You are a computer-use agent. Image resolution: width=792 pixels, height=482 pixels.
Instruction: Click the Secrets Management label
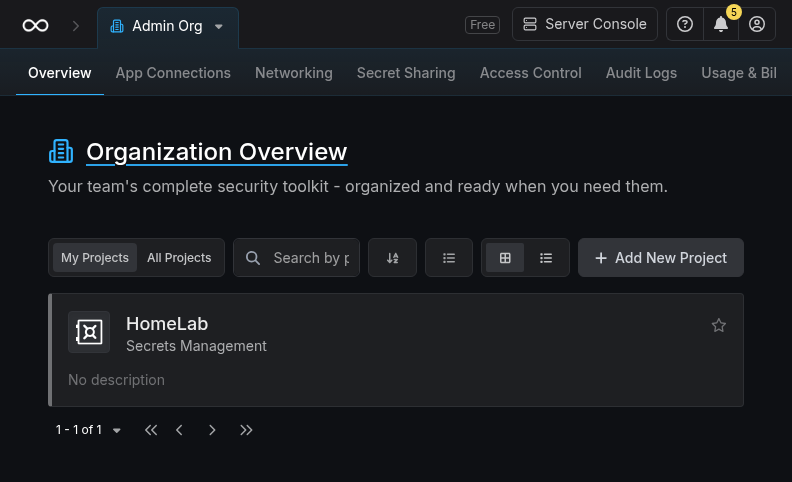(x=196, y=346)
